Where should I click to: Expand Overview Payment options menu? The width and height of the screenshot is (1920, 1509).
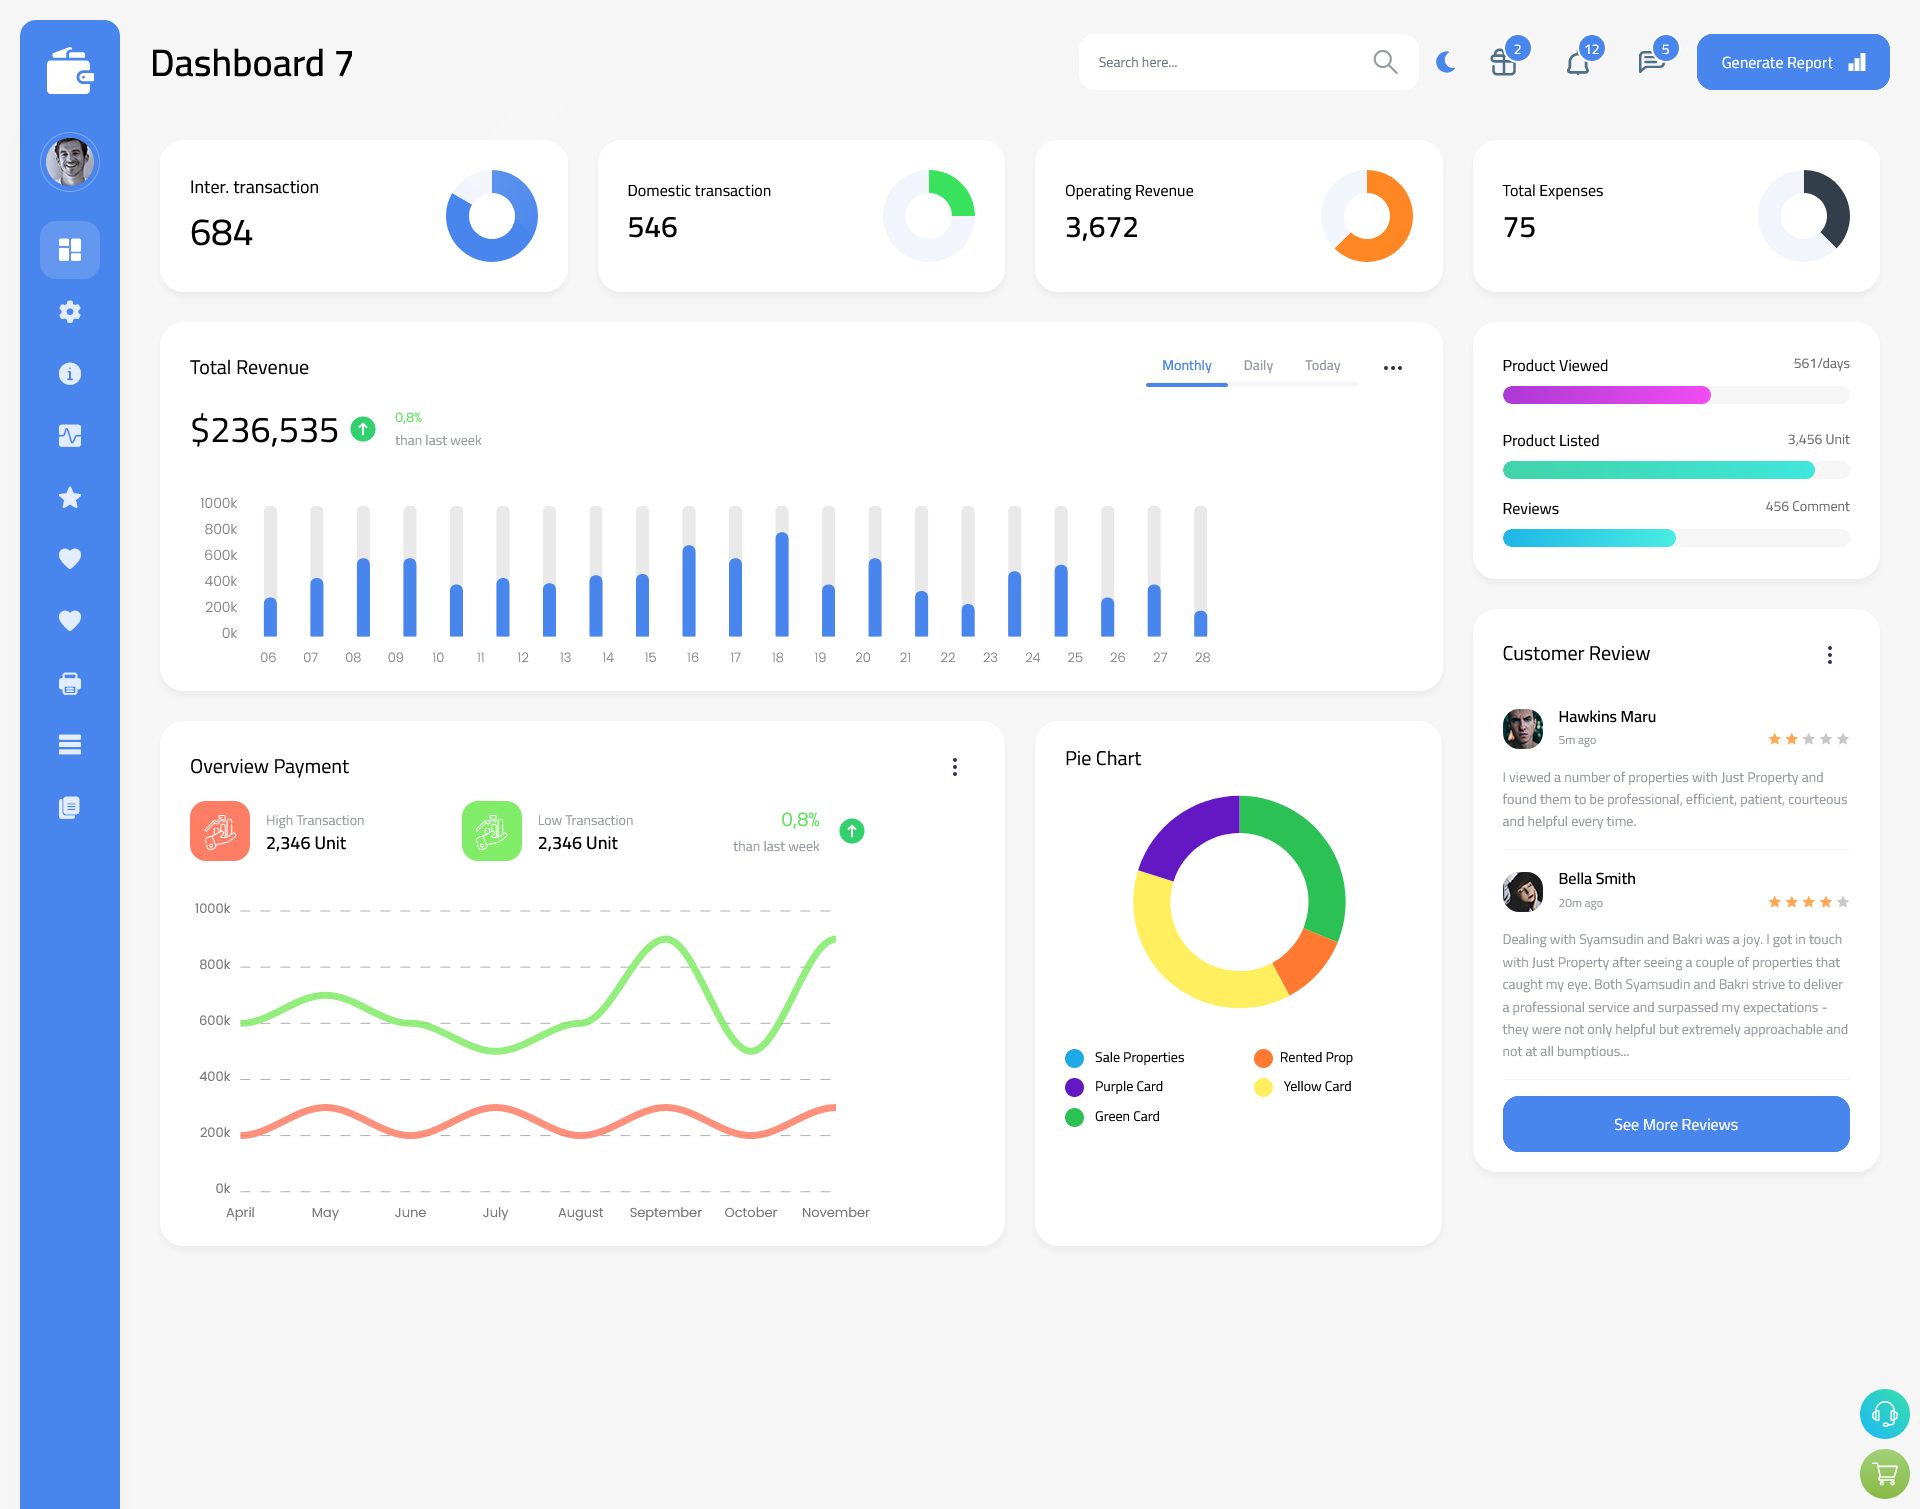(955, 765)
